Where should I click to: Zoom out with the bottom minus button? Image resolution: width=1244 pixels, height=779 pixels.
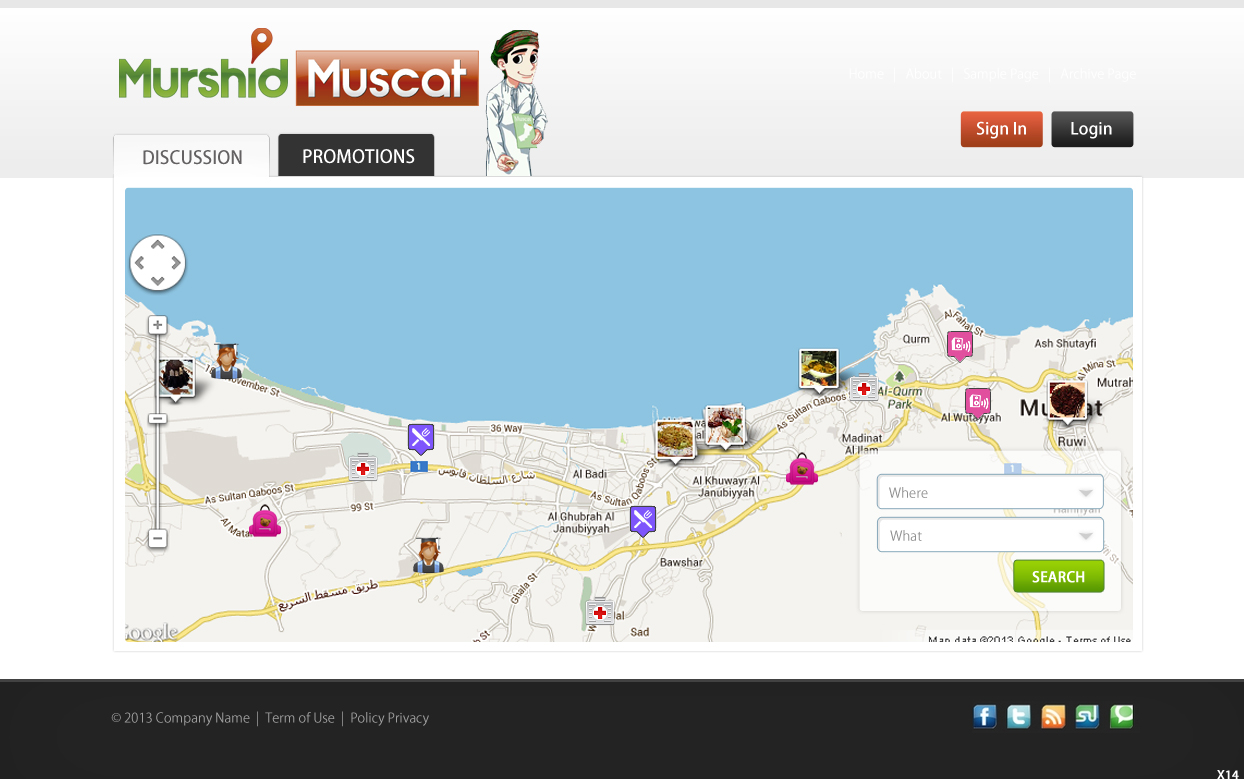tap(157, 539)
